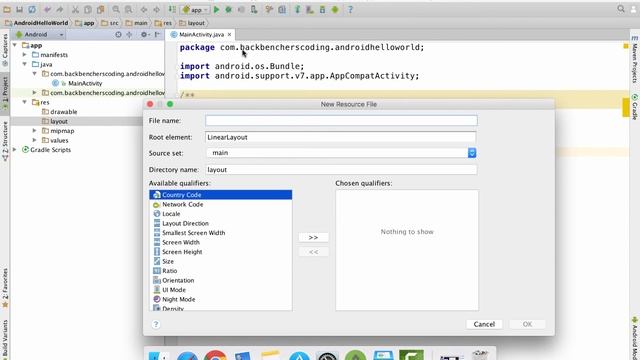
Task: Click the Root element field
Action: click(341, 137)
